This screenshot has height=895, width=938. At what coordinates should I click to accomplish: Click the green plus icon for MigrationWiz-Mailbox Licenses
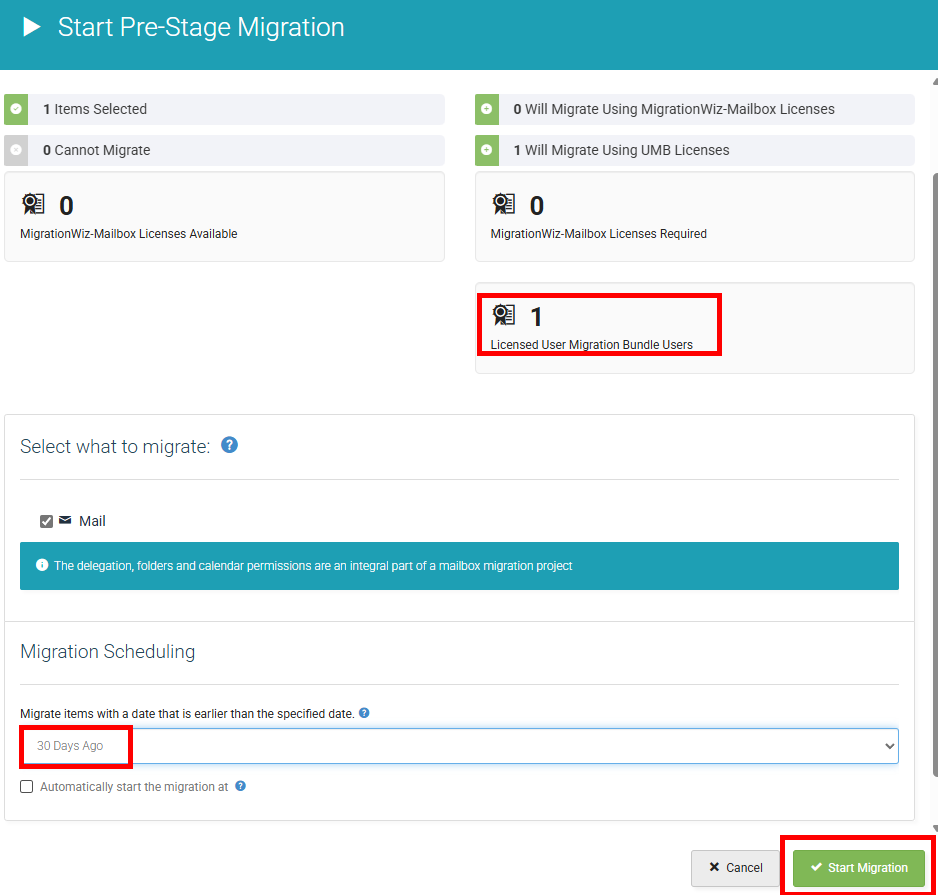pyautogui.click(x=487, y=109)
